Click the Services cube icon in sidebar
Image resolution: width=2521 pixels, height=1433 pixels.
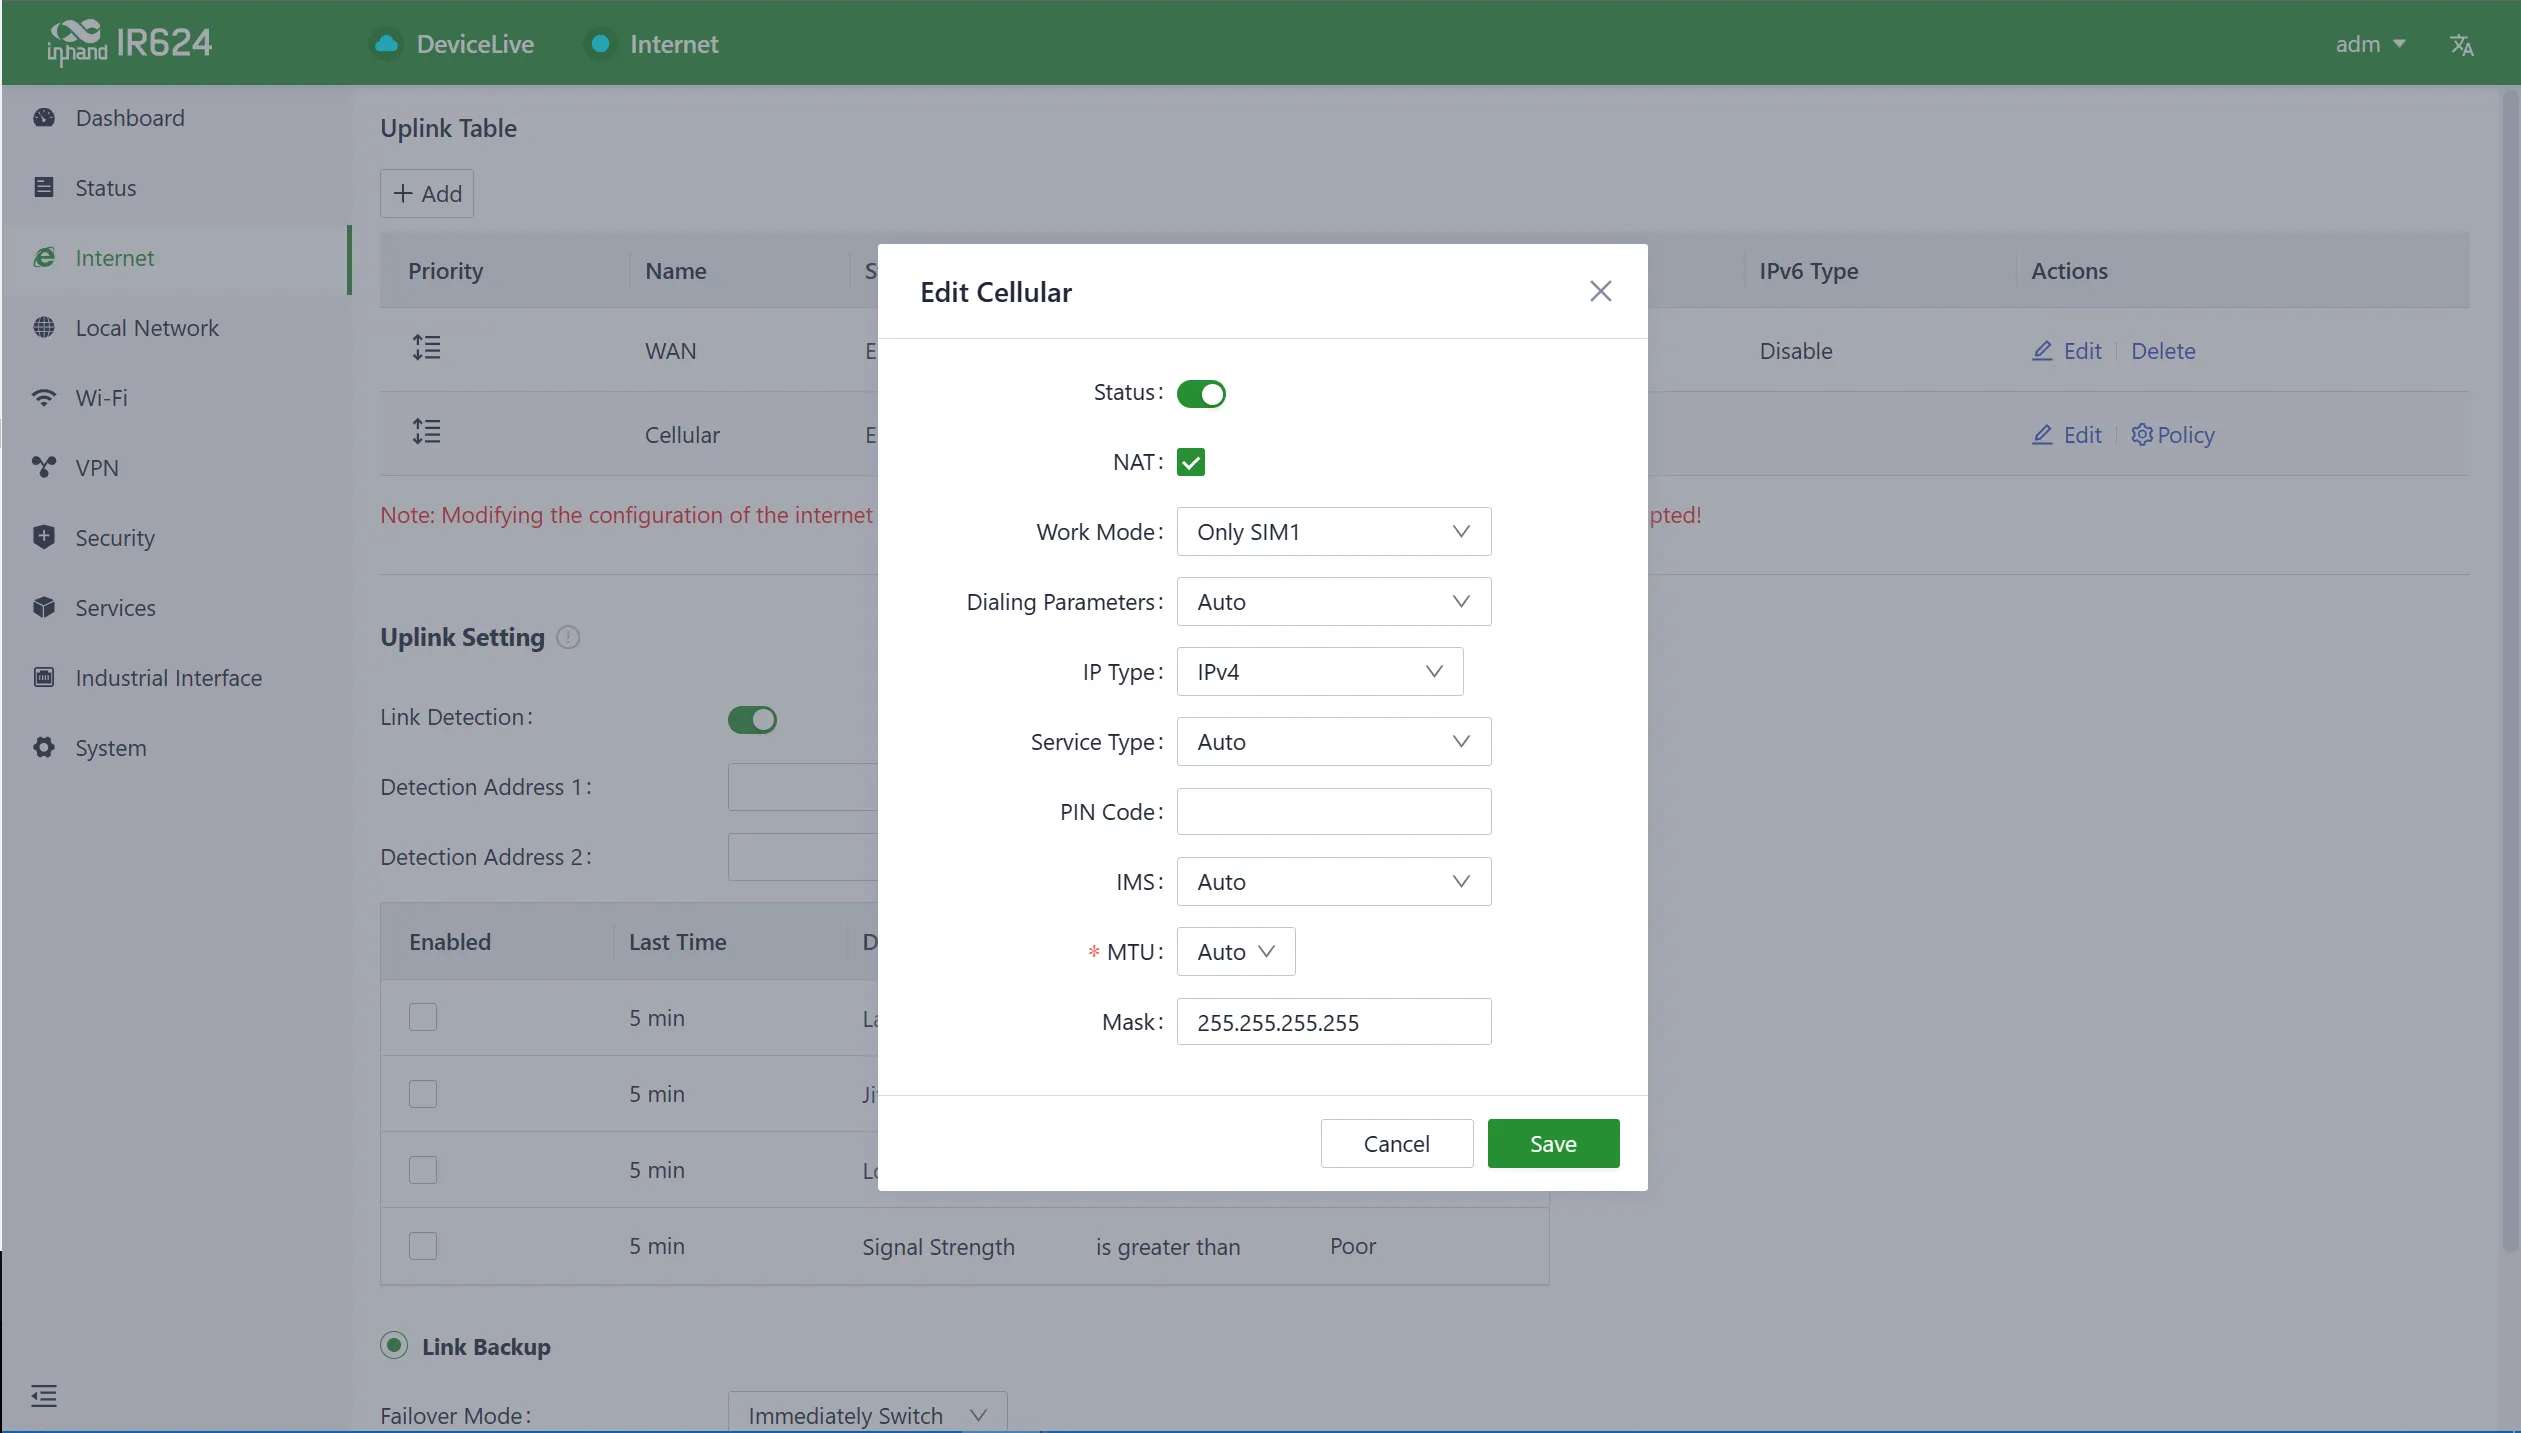(44, 607)
